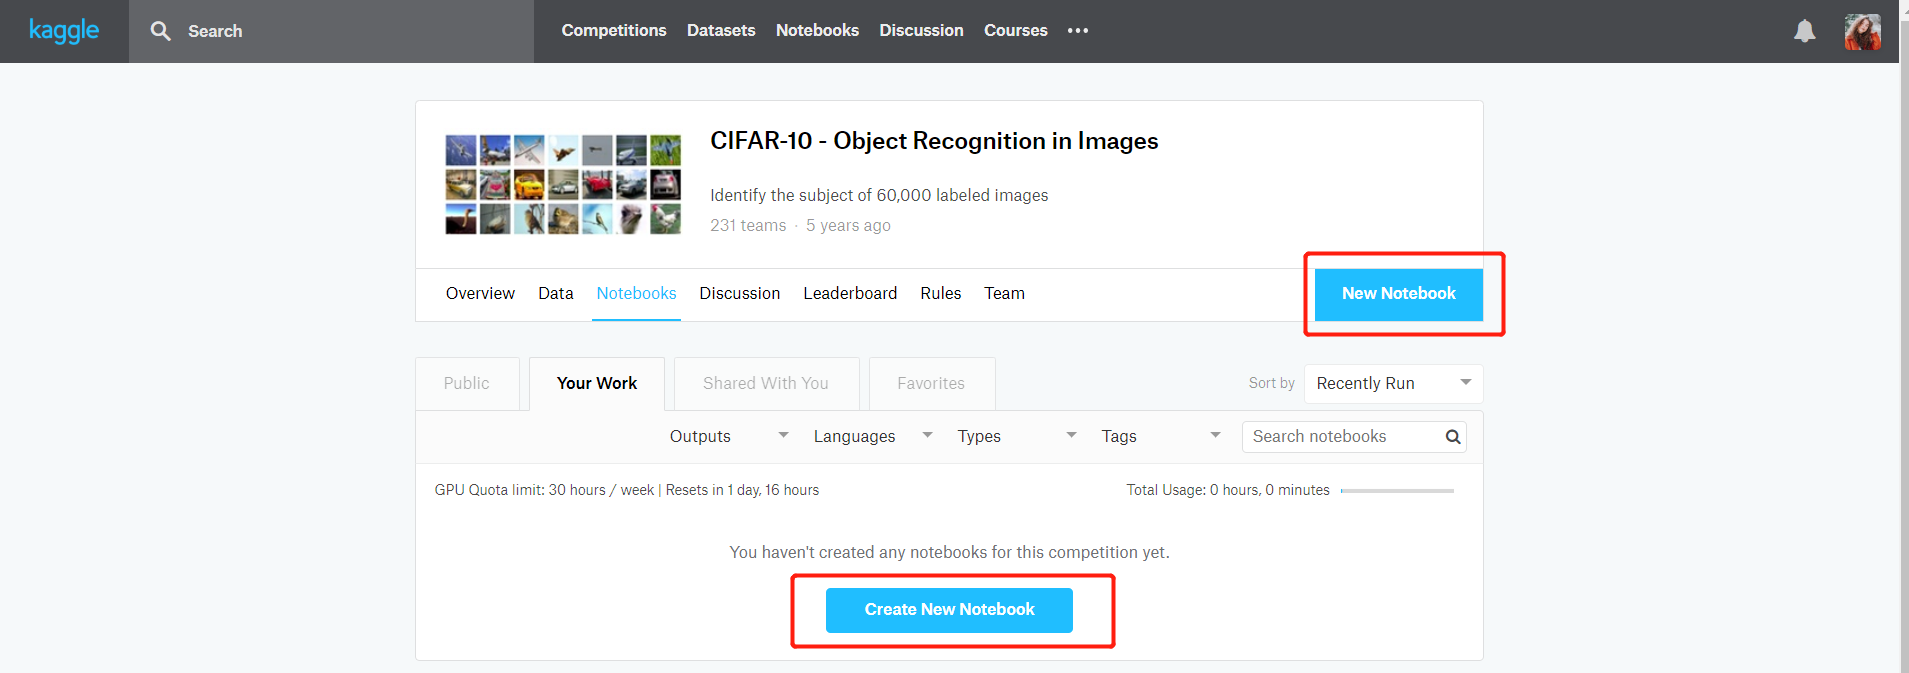
Task: Click the '5 years ago' text
Action: [848, 226]
